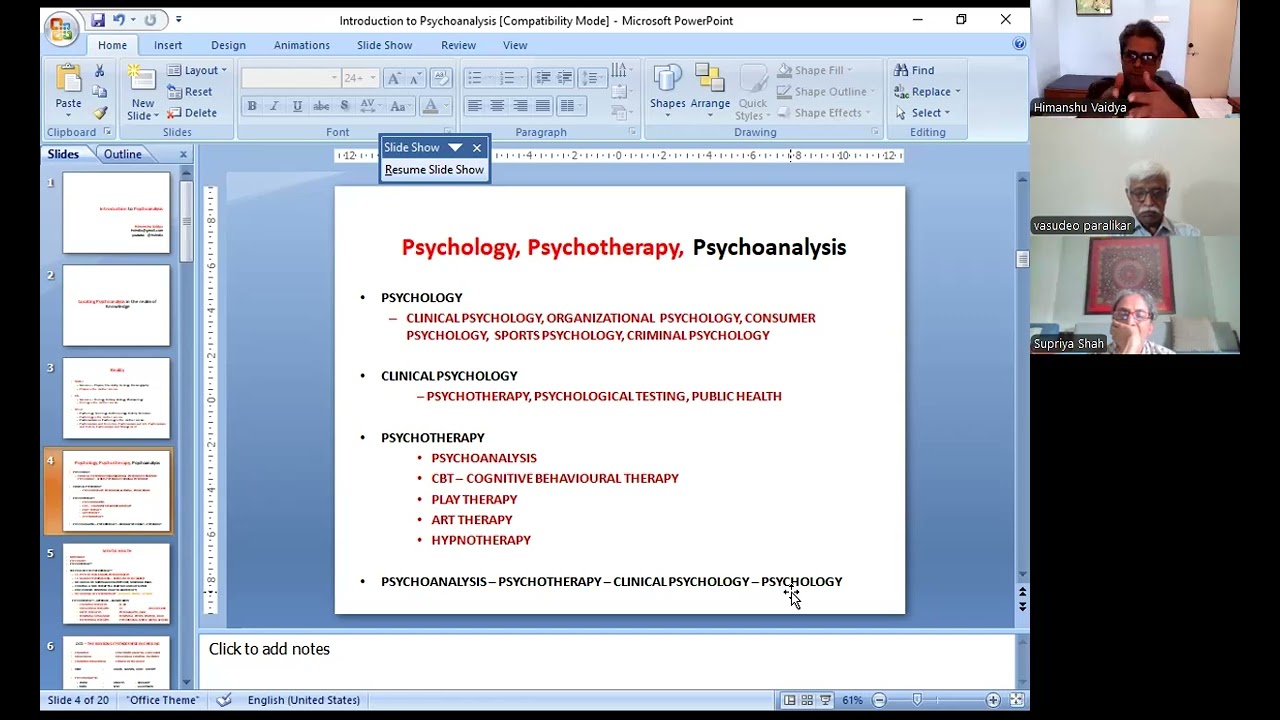Click the Paste clipboard icon

click(x=68, y=78)
